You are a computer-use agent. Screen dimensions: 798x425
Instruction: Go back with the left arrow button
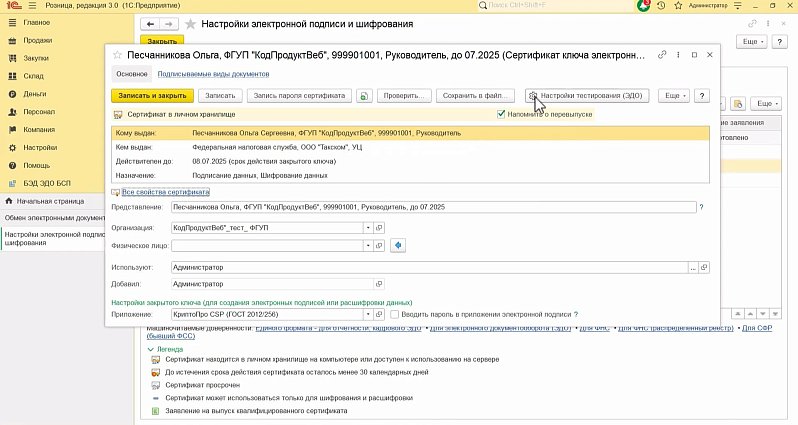point(150,24)
